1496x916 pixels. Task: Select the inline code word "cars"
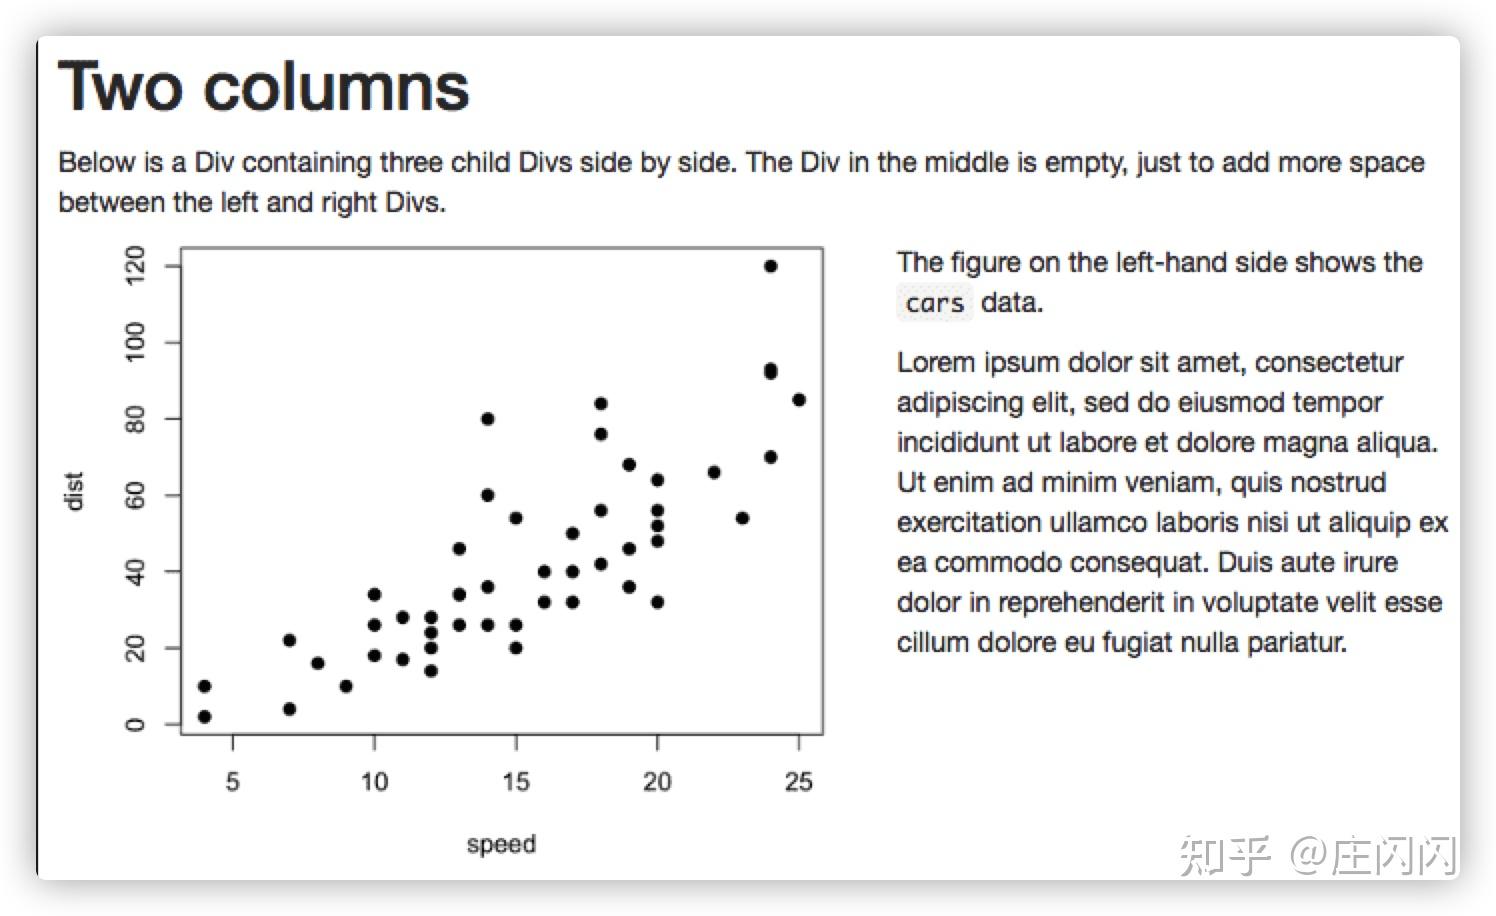click(x=935, y=302)
